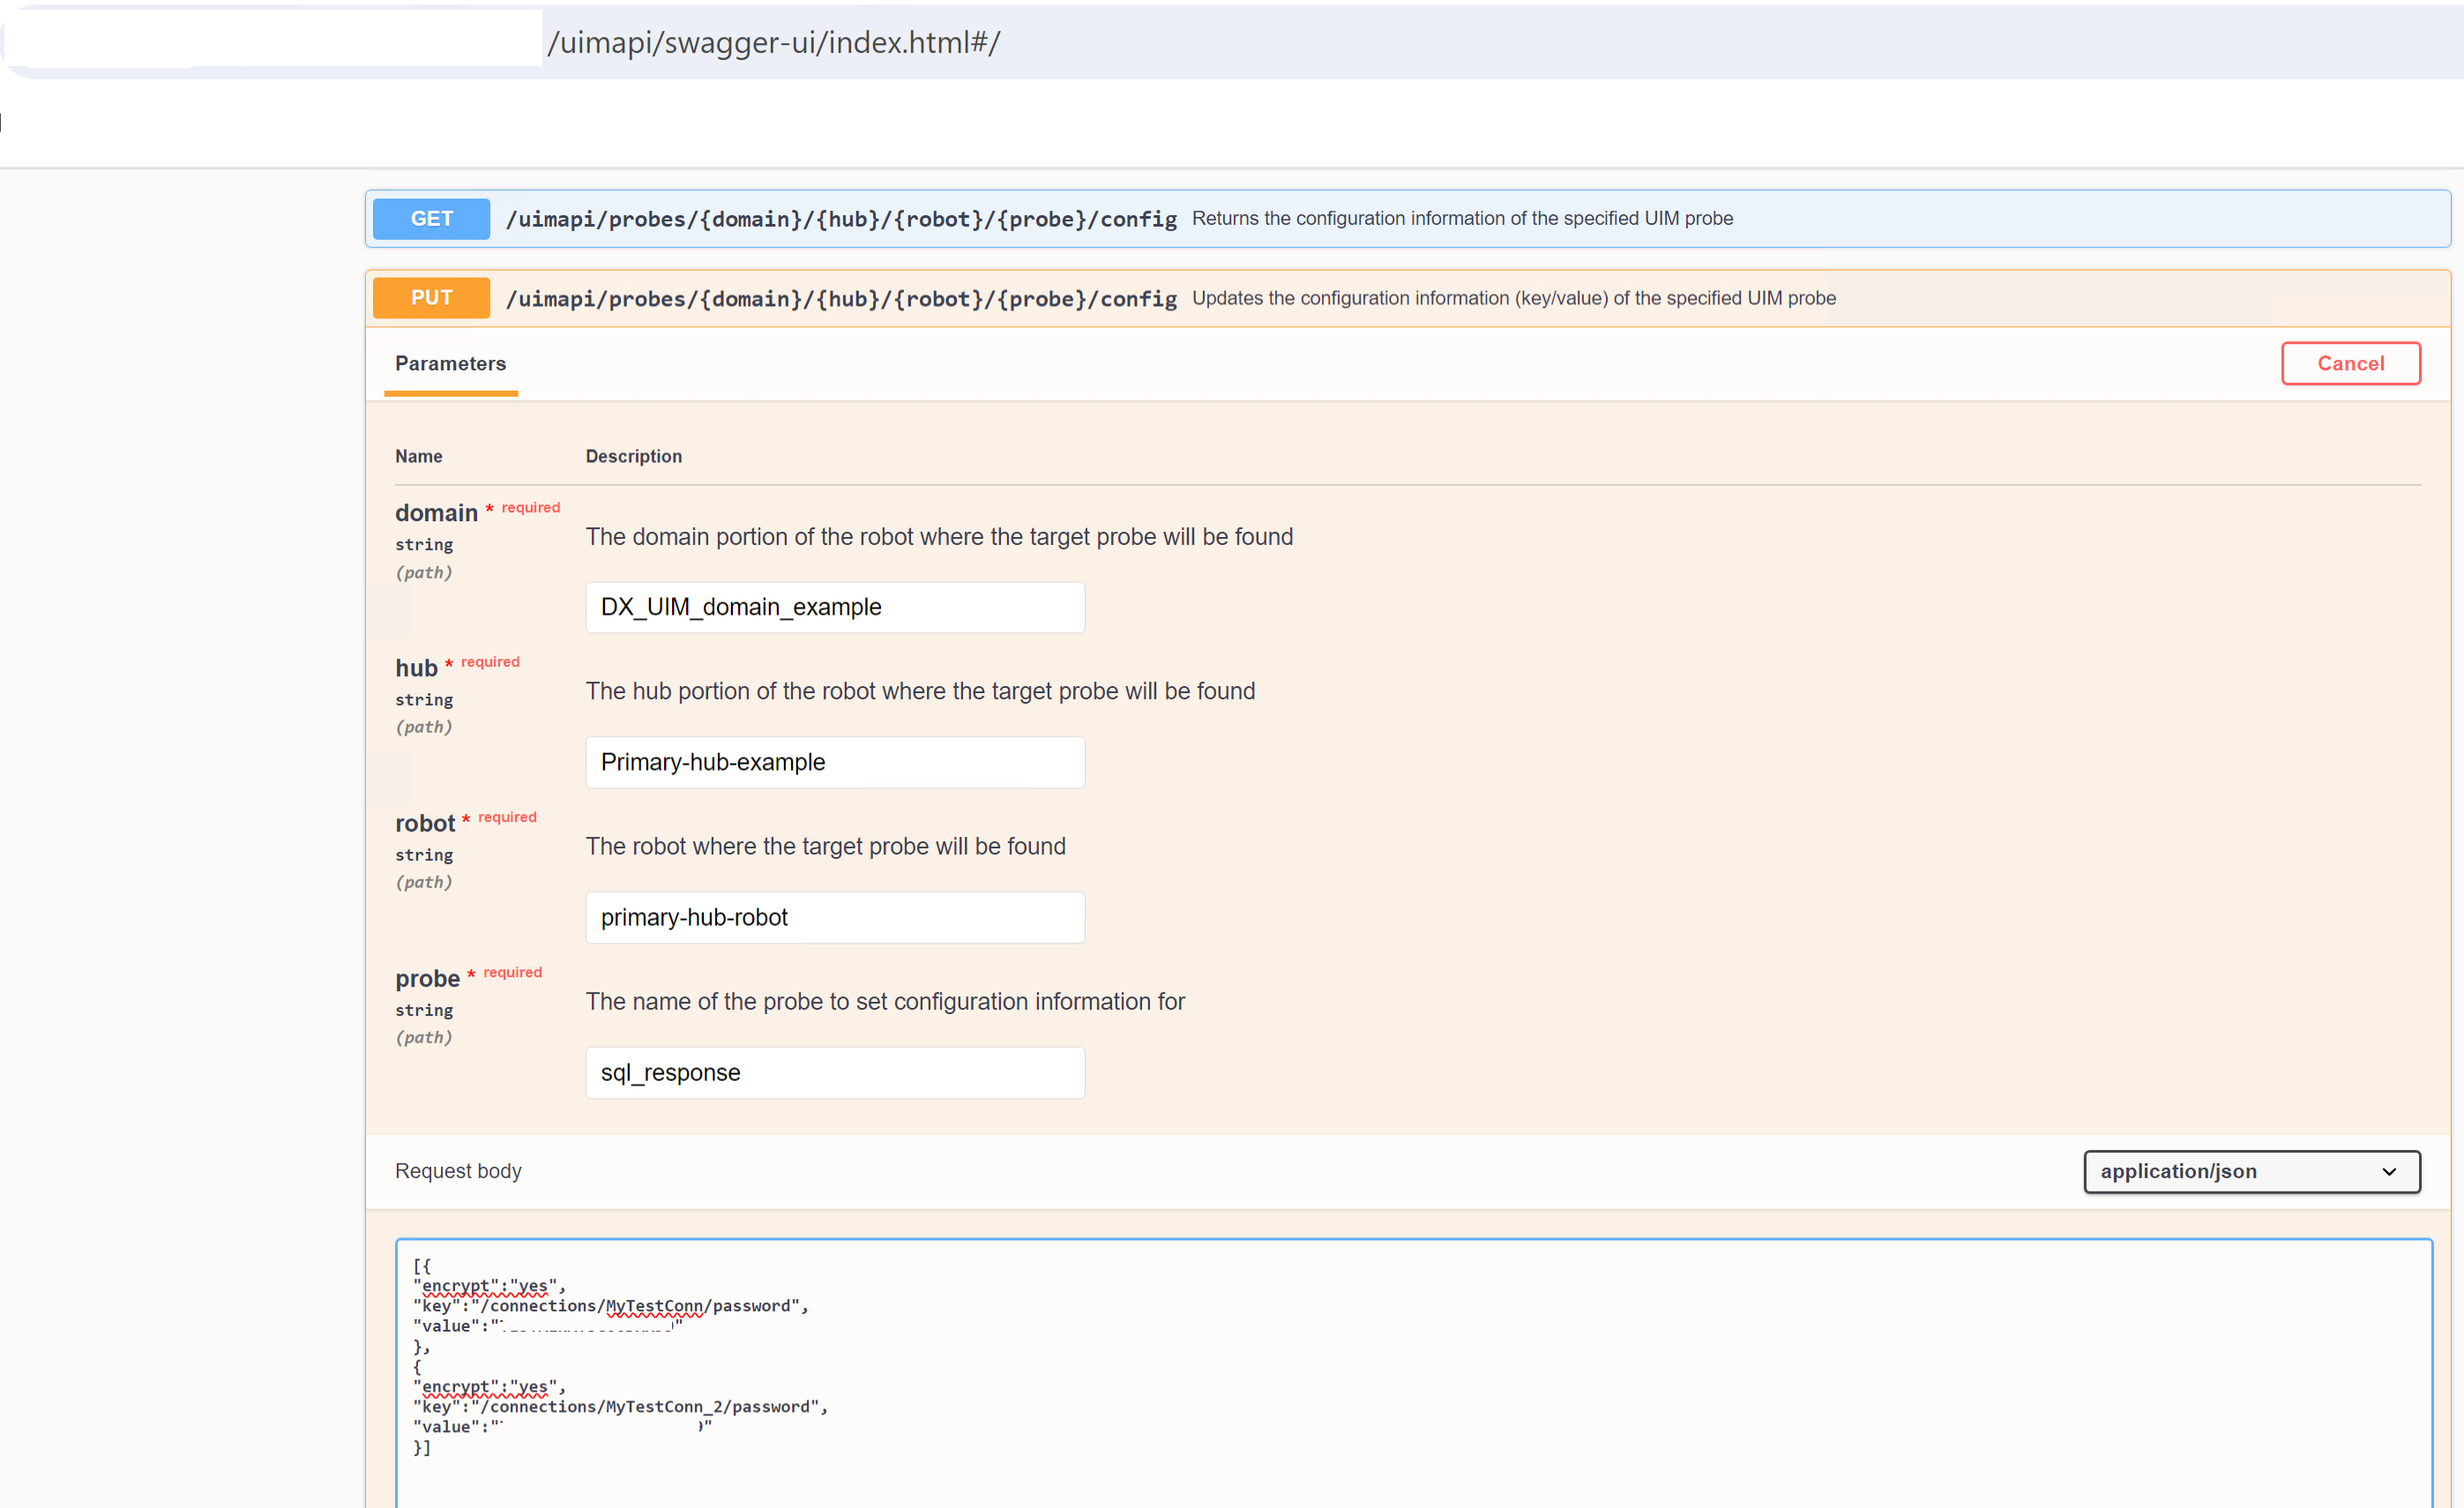Click the first "encrypt":"yes" line in body
2464x1508 pixels.
point(489,1286)
